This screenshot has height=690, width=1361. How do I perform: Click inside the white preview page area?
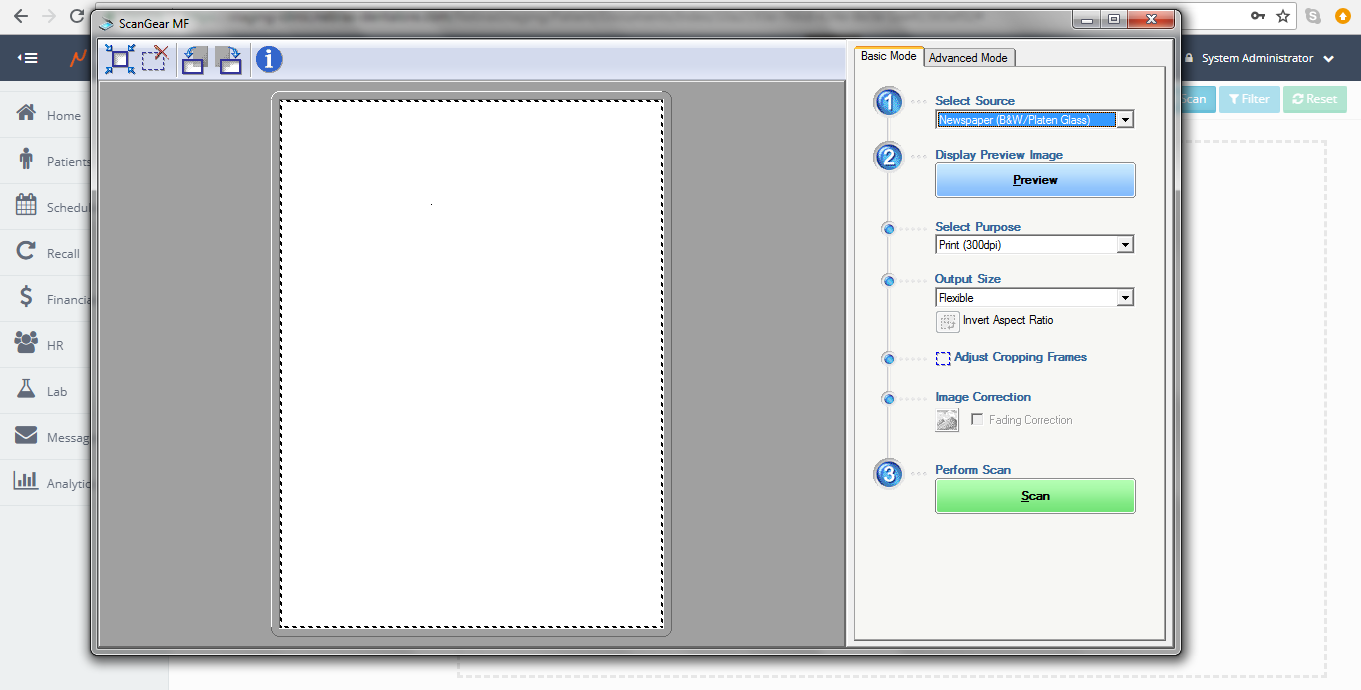[x=471, y=363]
